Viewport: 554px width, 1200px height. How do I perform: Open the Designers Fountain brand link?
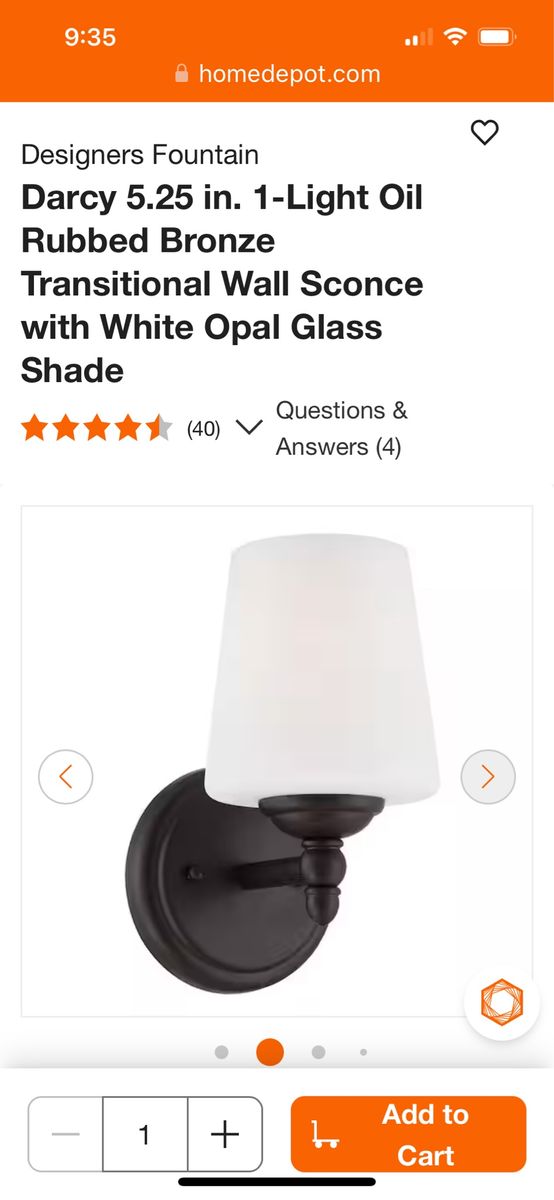tap(140, 155)
